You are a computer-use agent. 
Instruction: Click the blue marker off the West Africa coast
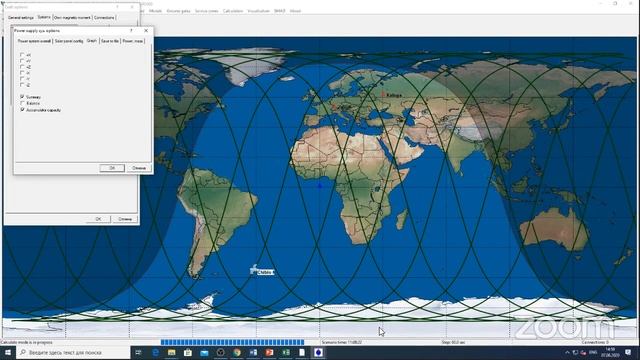320,185
